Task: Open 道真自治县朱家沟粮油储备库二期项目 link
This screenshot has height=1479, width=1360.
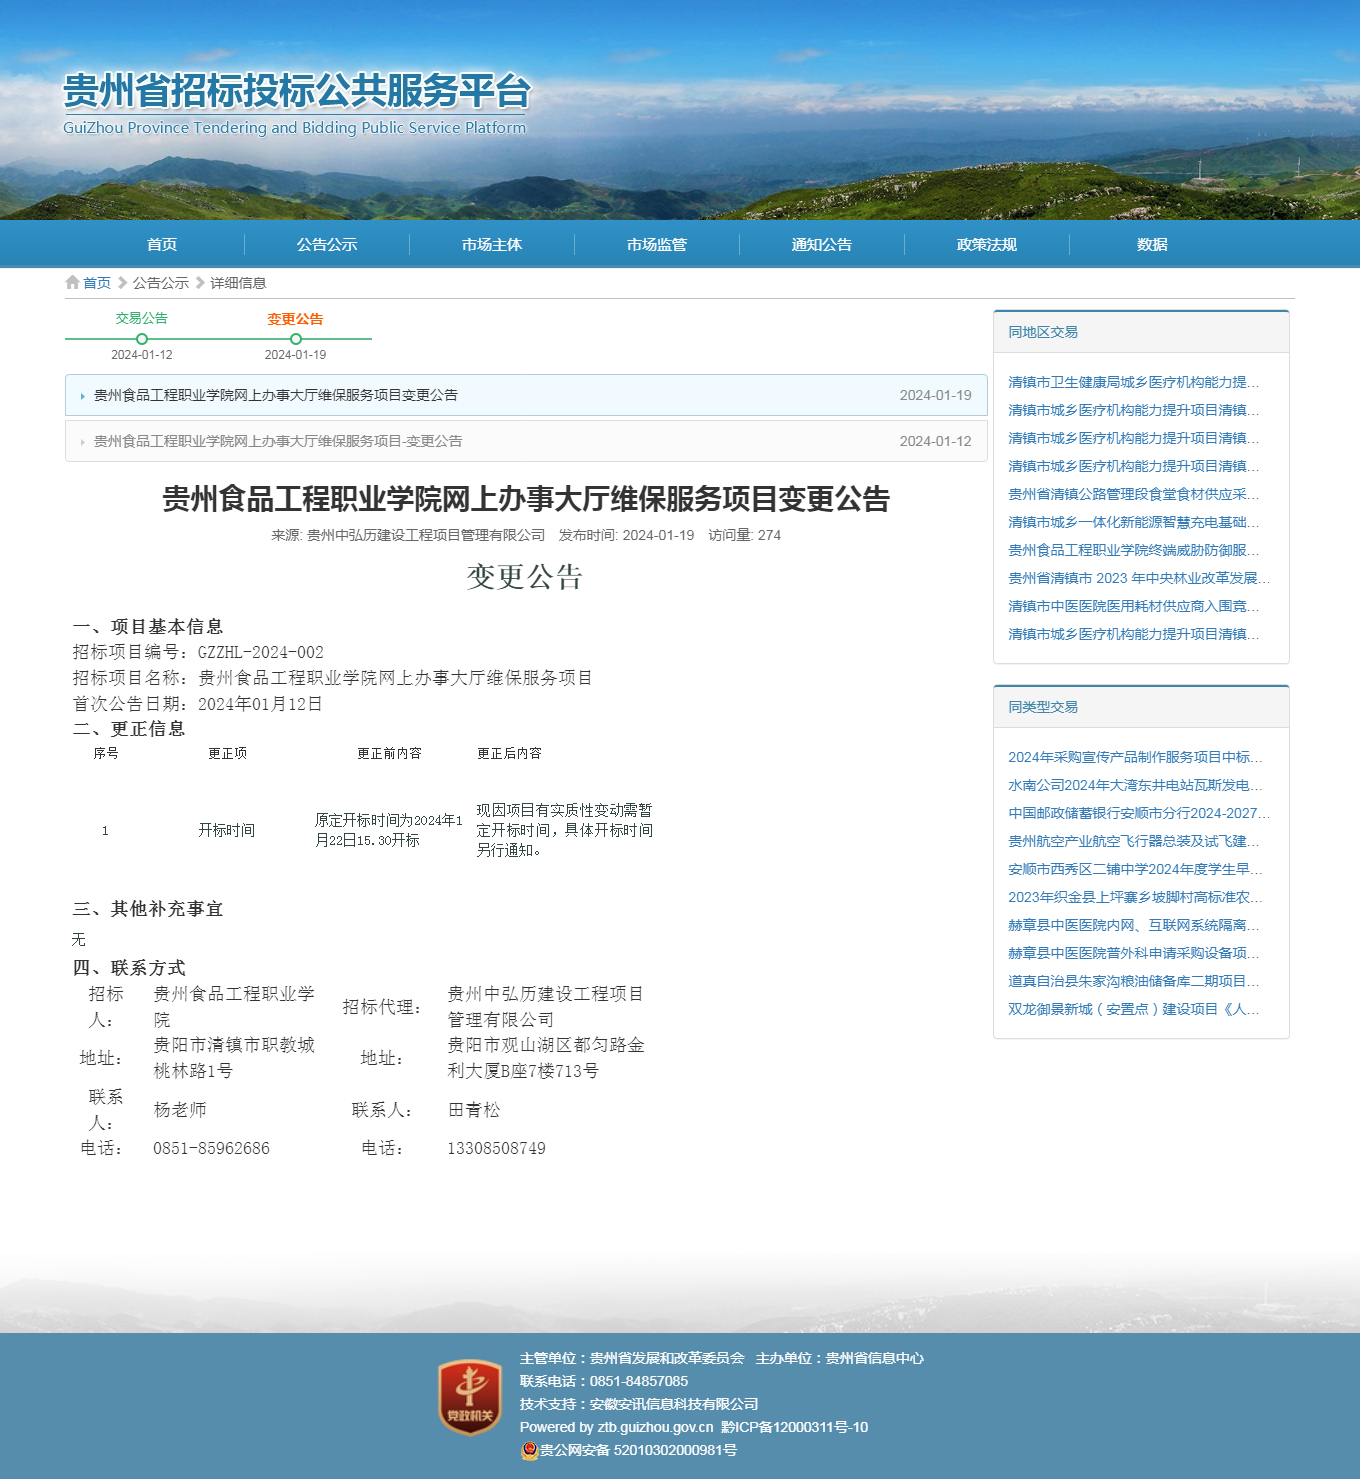Action: (x=1134, y=981)
